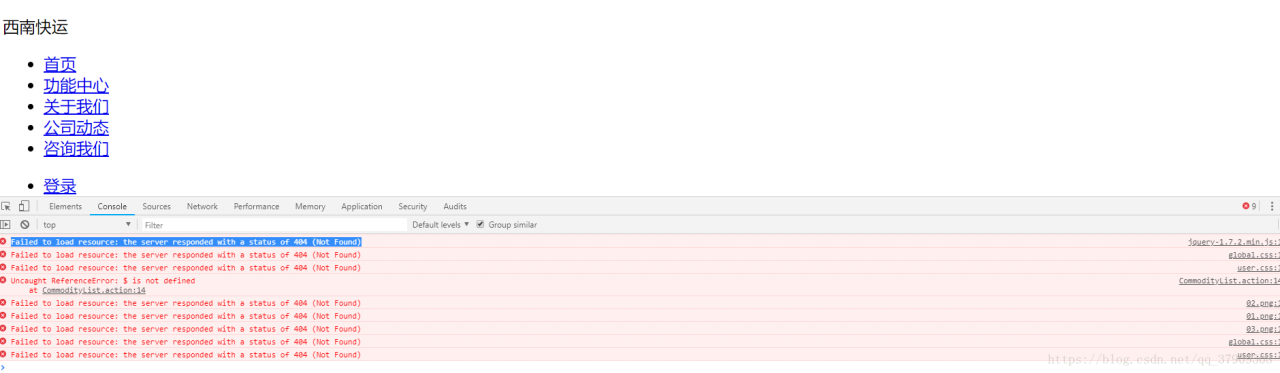Image resolution: width=1280 pixels, height=373 pixels.
Task: Select the Console tab
Action: pos(112,206)
